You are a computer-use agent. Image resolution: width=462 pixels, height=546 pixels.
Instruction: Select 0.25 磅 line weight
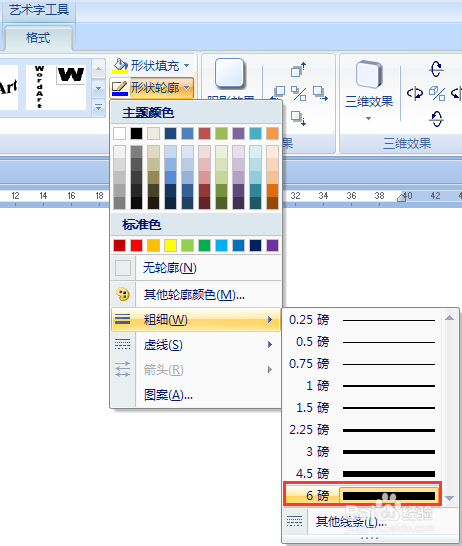362,320
